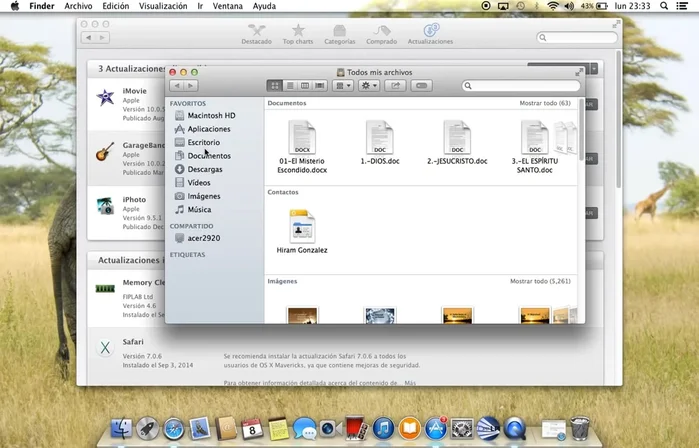Select Aplicaciones in the Finder sidebar
The image size is (699, 448).
click(208, 129)
